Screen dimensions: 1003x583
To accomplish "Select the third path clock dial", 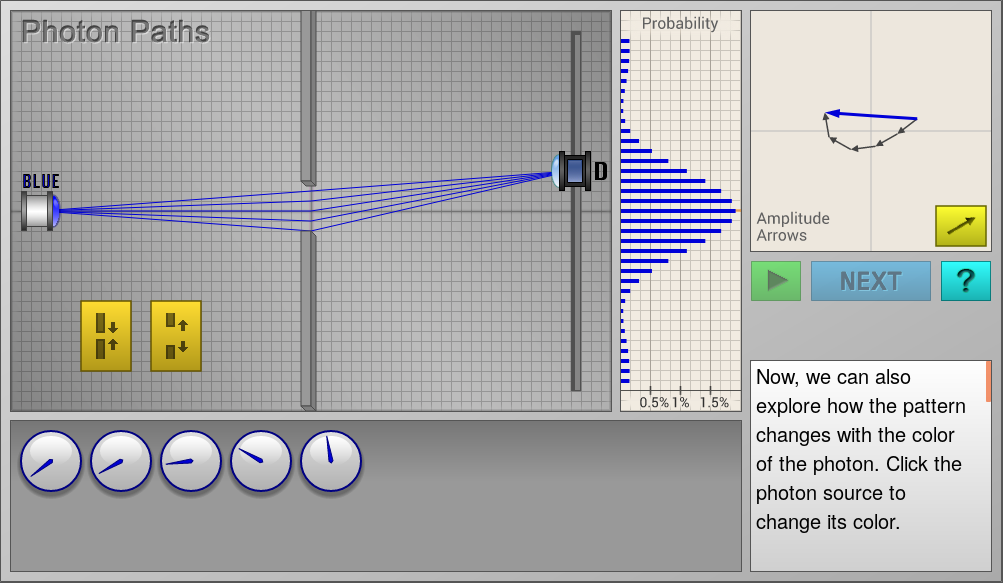I will 191,461.
